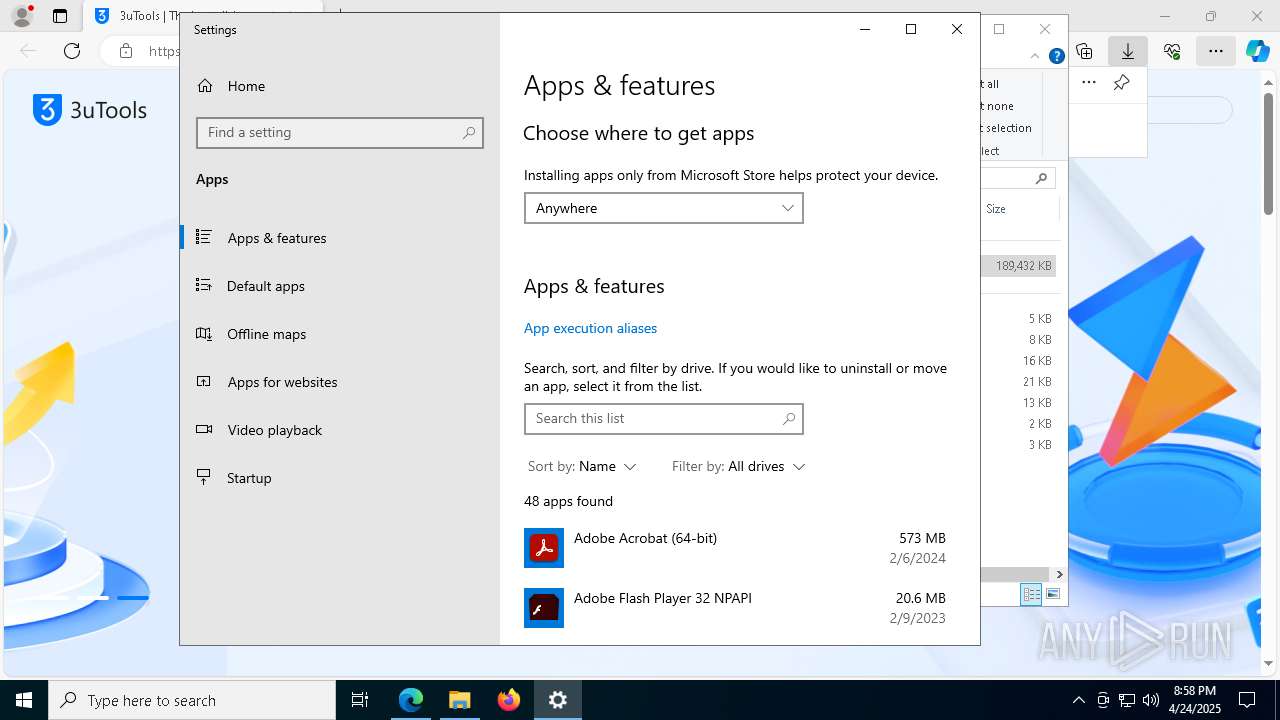Open the notification center

(1247, 700)
